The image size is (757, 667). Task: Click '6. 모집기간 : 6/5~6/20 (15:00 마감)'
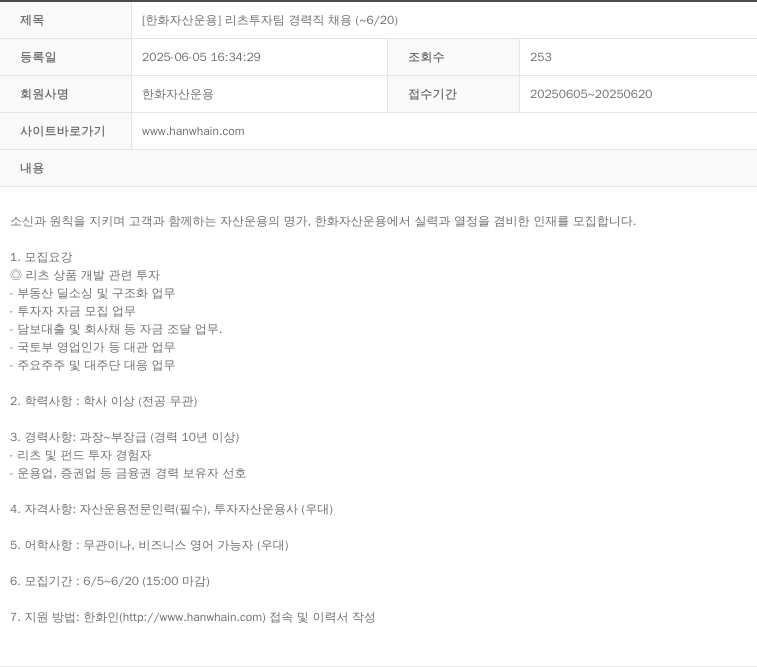click(110, 581)
